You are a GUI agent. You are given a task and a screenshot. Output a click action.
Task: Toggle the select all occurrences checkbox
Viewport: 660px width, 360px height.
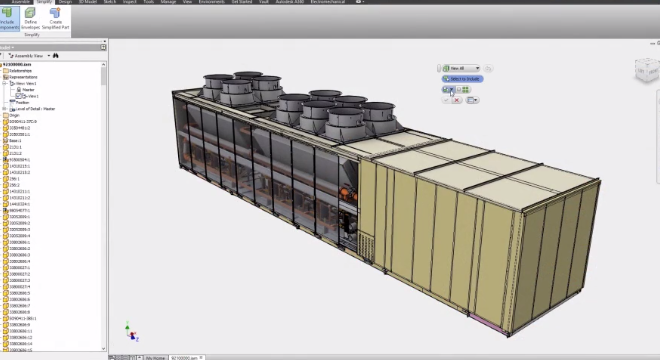459,90
